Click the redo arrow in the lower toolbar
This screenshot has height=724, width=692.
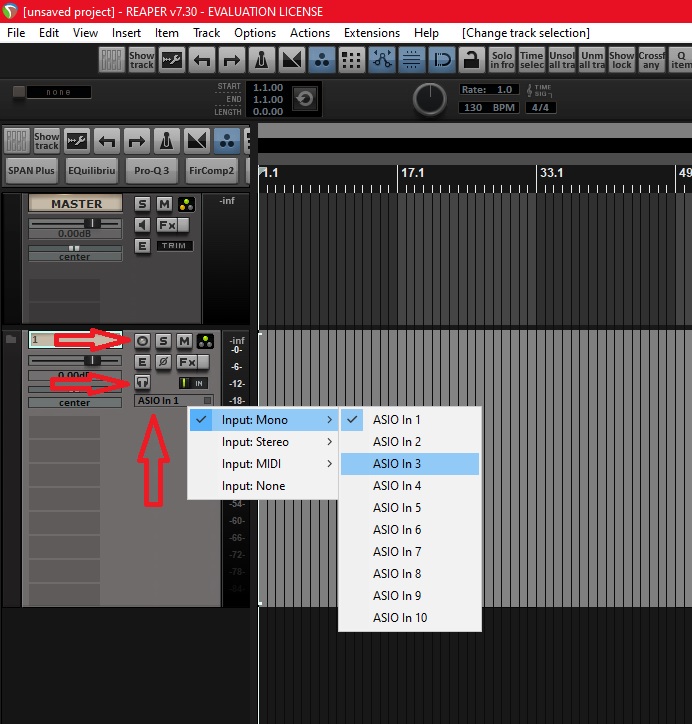click(137, 141)
